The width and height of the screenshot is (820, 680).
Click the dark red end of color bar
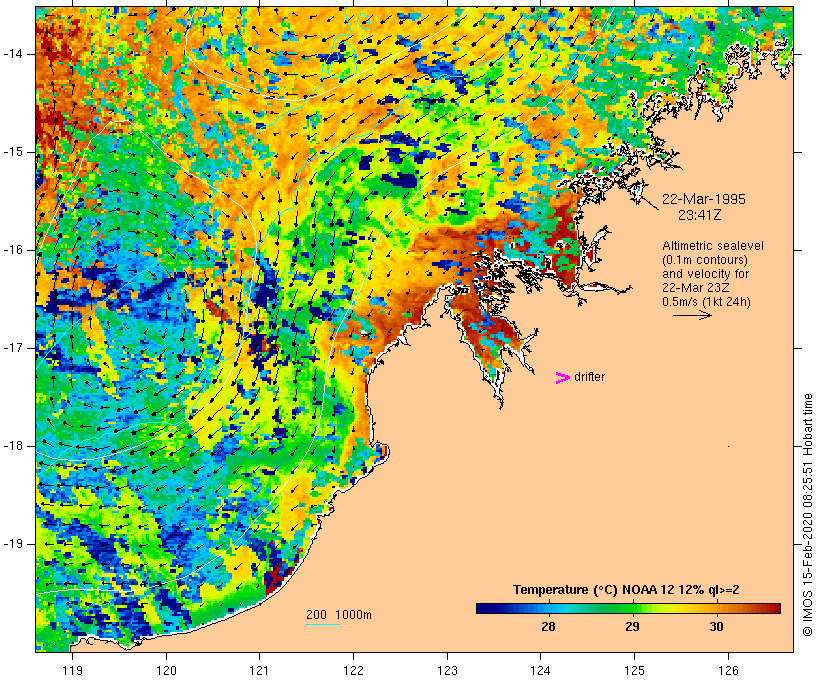coord(774,608)
